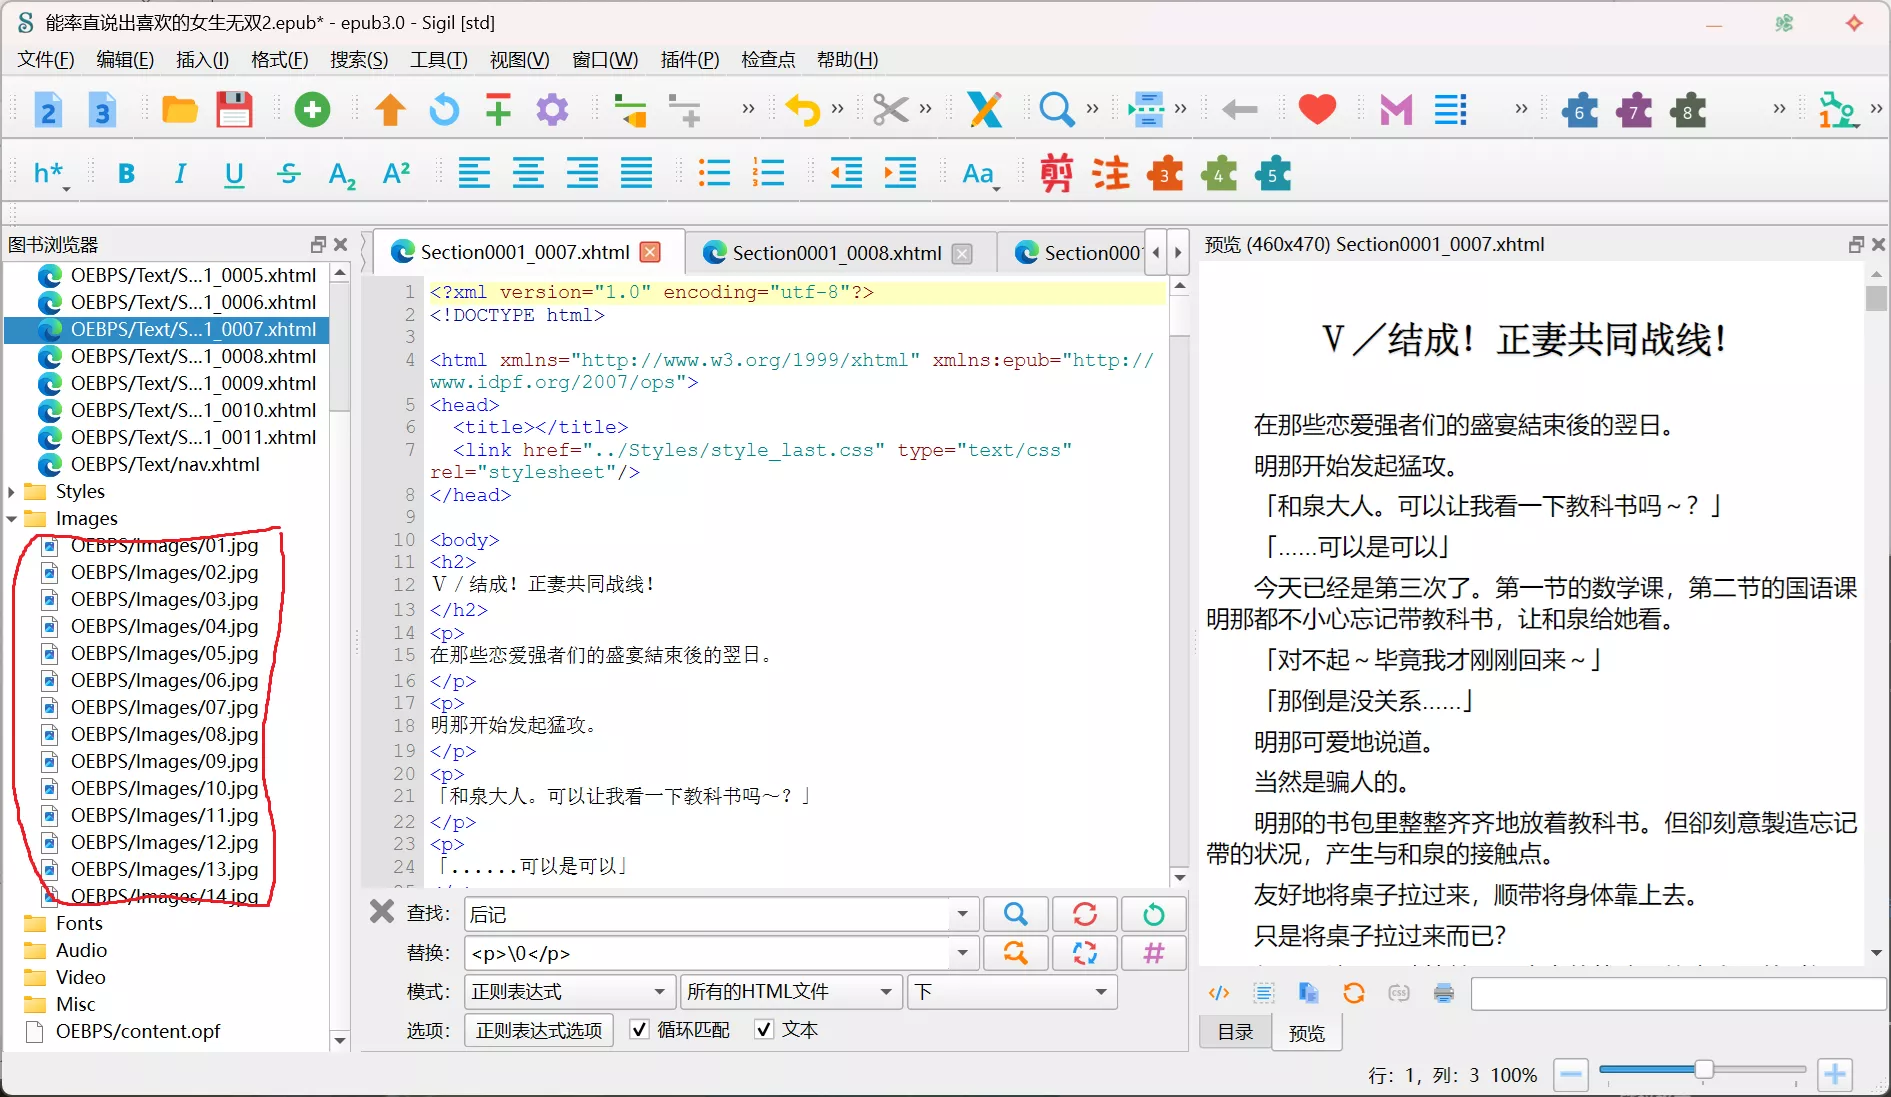Click the Italic formatting icon

click(x=180, y=174)
